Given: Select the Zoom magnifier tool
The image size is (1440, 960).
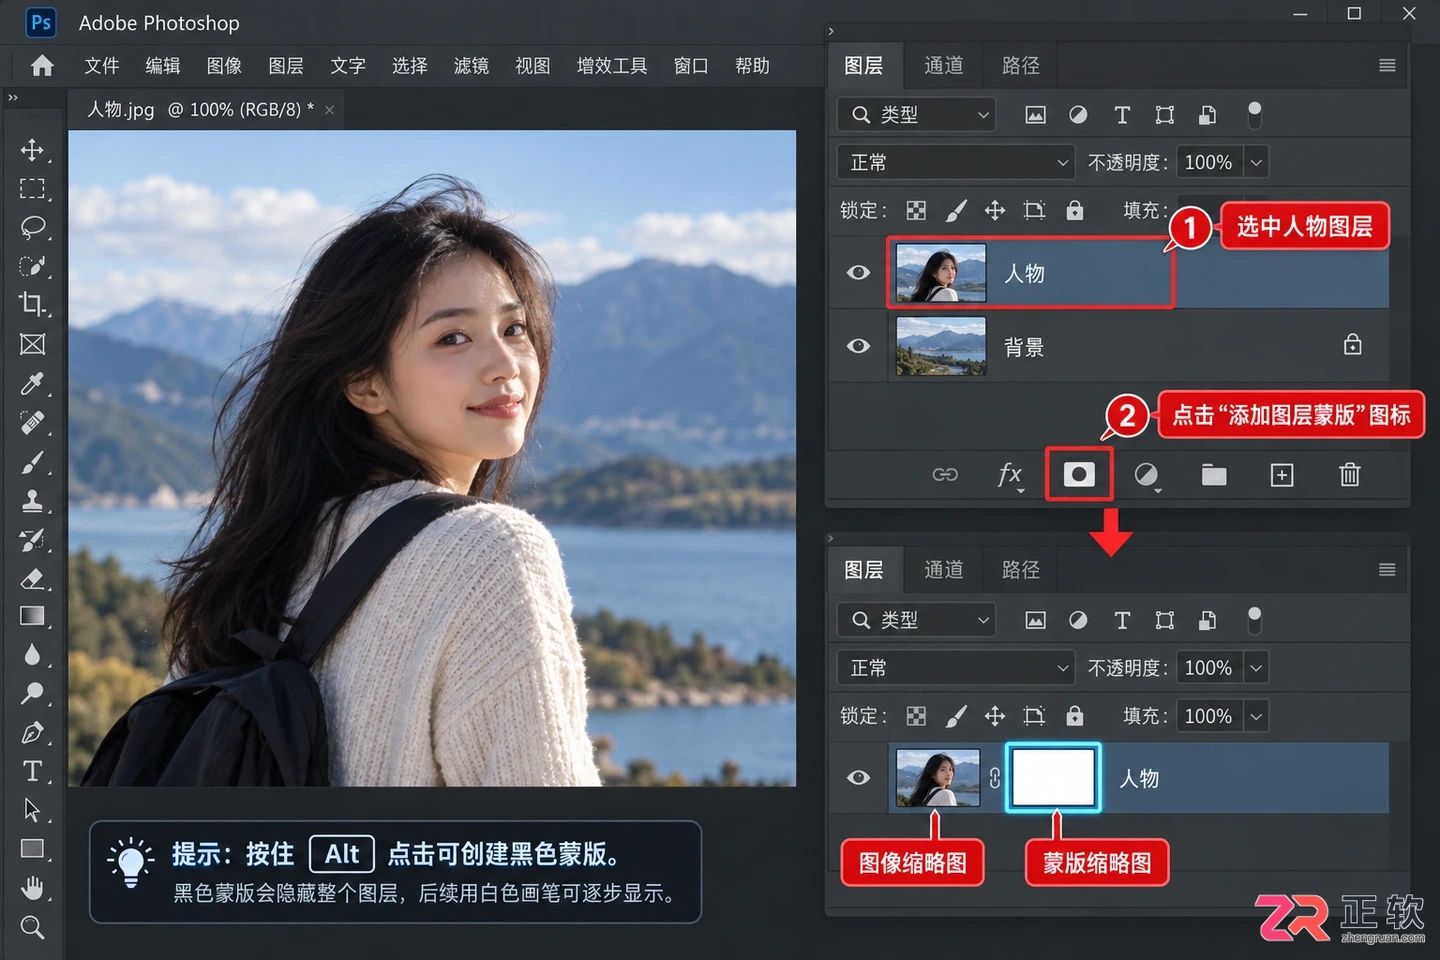Looking at the screenshot, I should [x=32, y=927].
